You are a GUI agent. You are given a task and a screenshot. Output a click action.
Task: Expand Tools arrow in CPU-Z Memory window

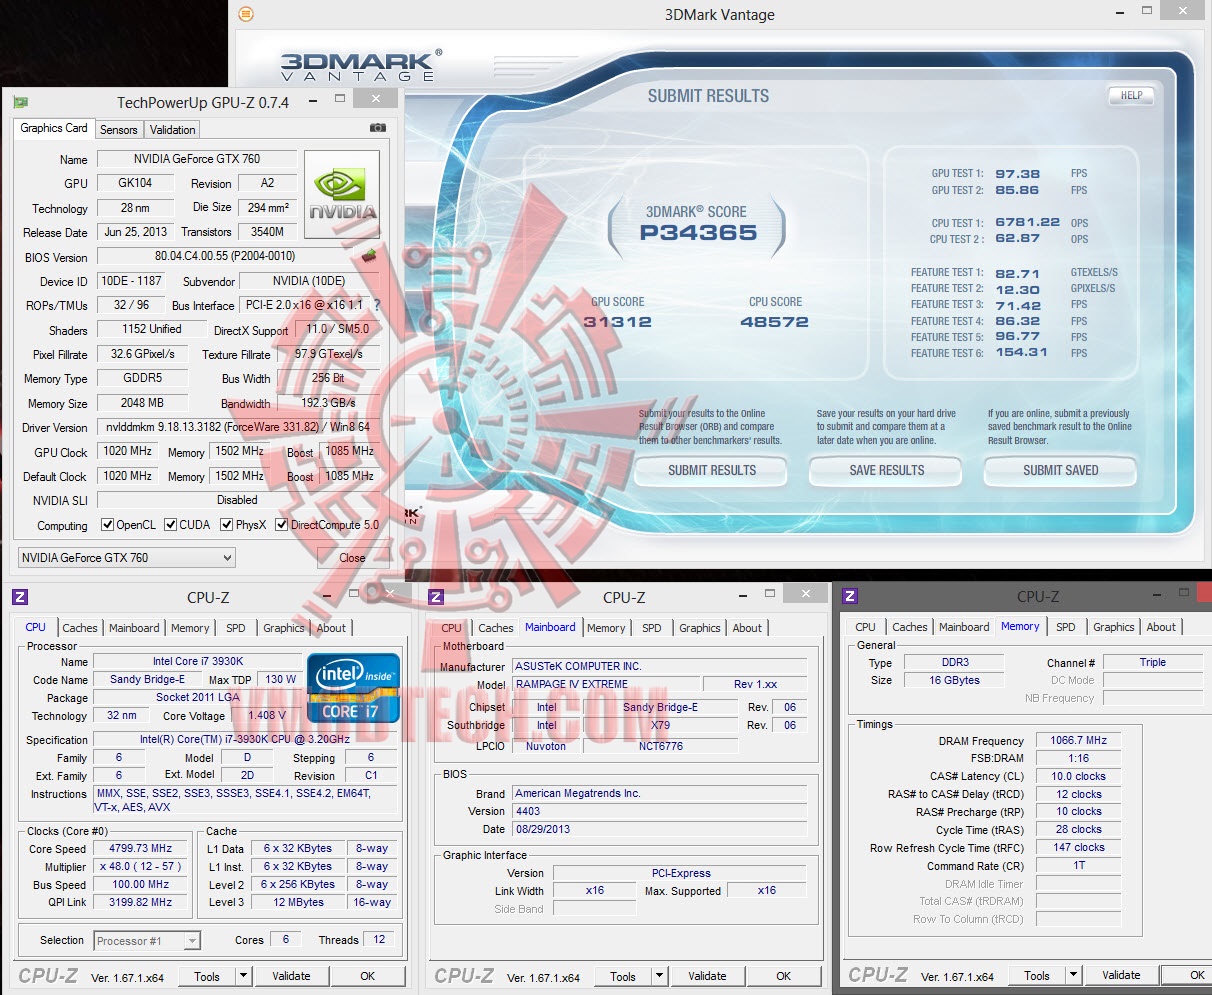pos(1073,975)
